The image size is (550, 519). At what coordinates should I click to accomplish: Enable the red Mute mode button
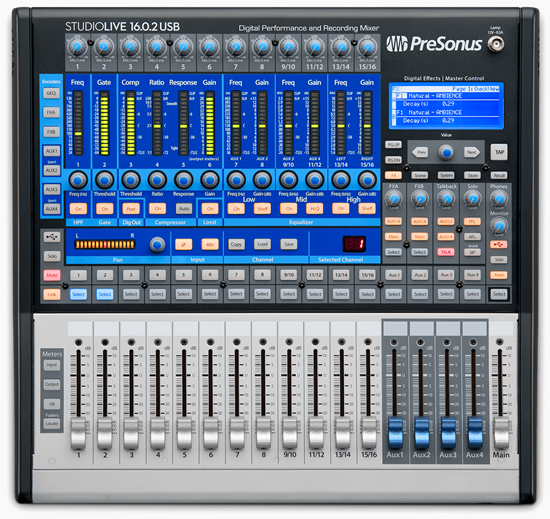point(52,275)
